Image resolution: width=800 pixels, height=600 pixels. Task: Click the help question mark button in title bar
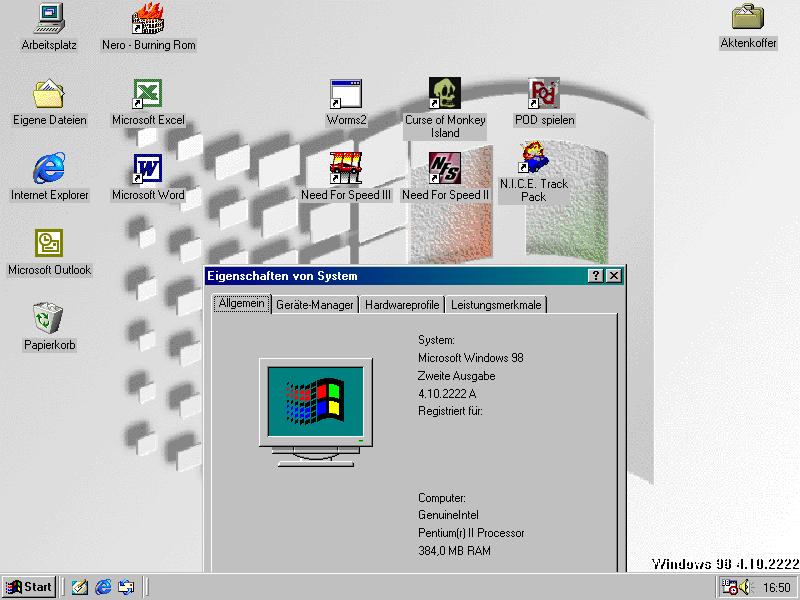(596, 276)
